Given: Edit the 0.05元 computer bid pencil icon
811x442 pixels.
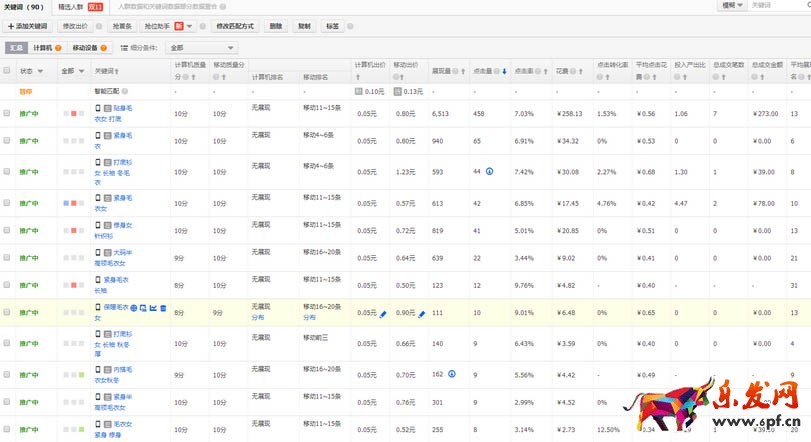Looking at the screenshot, I should coord(383,314).
